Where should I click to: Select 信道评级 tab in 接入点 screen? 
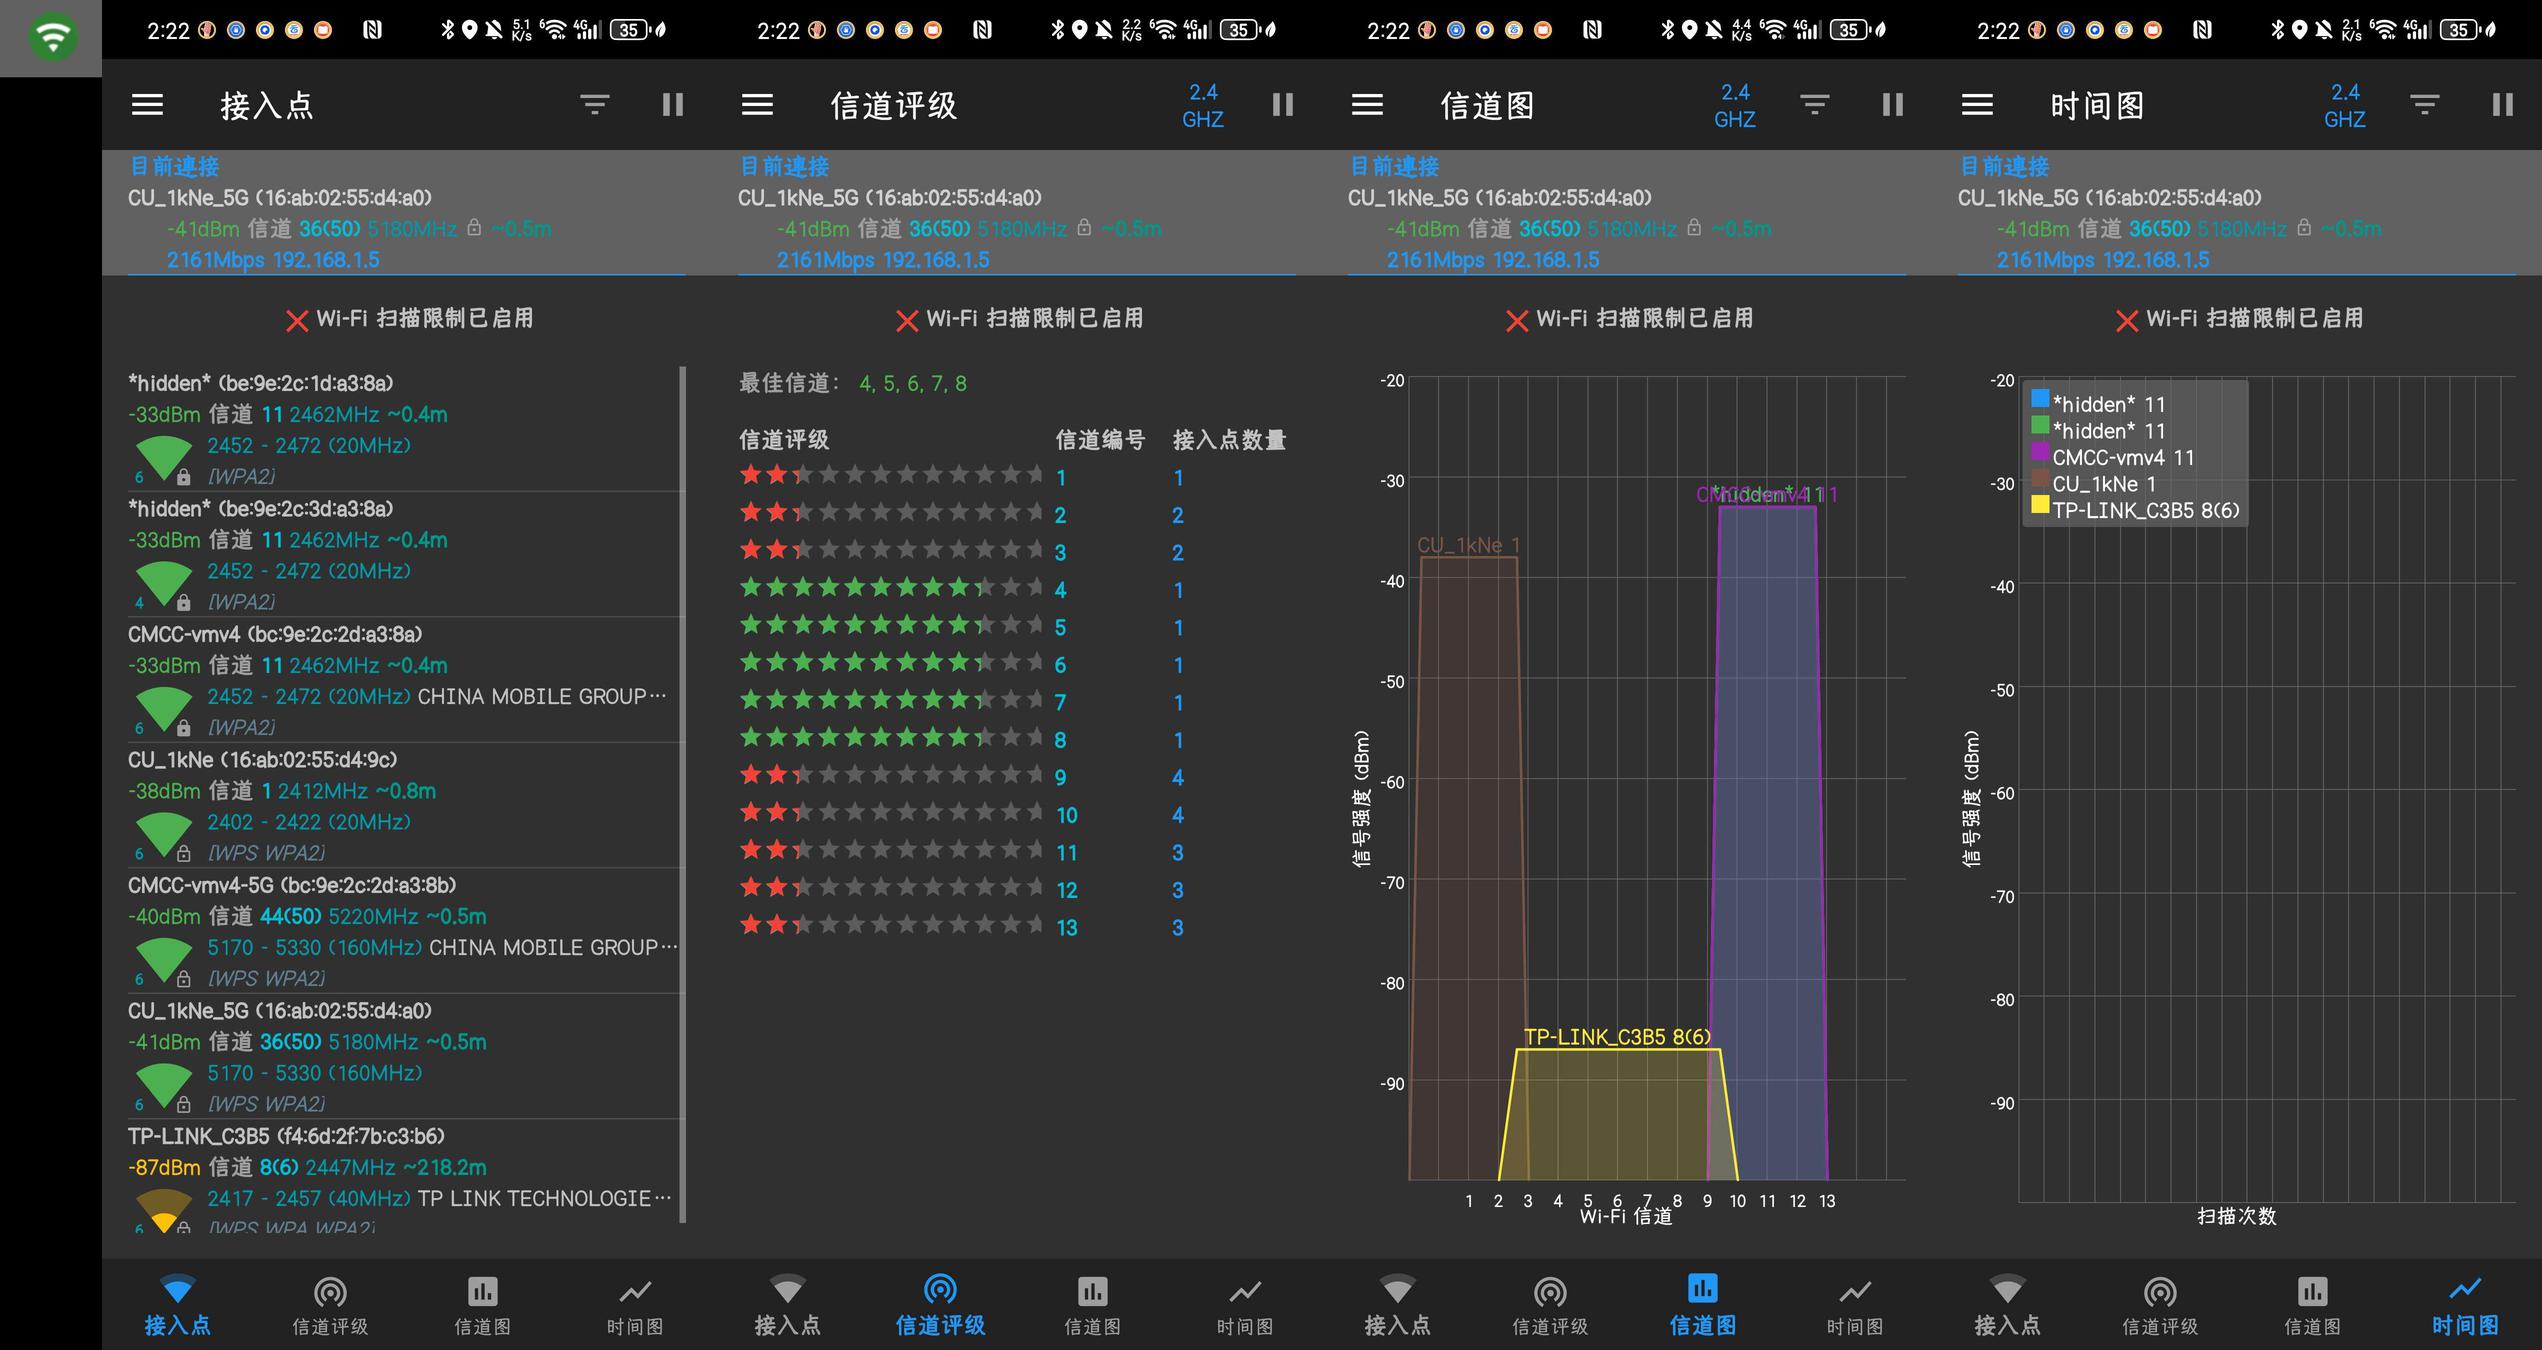click(x=330, y=1305)
